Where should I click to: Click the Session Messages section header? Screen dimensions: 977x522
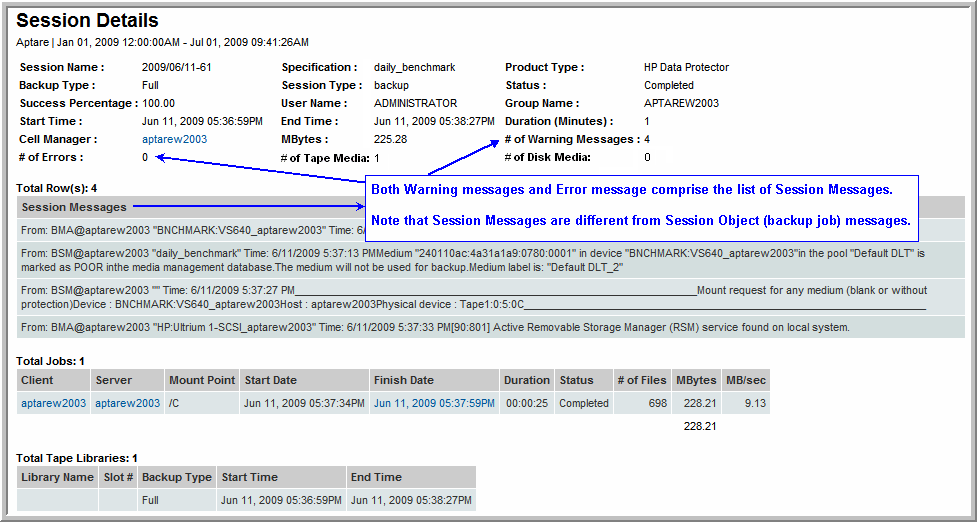coord(74,207)
